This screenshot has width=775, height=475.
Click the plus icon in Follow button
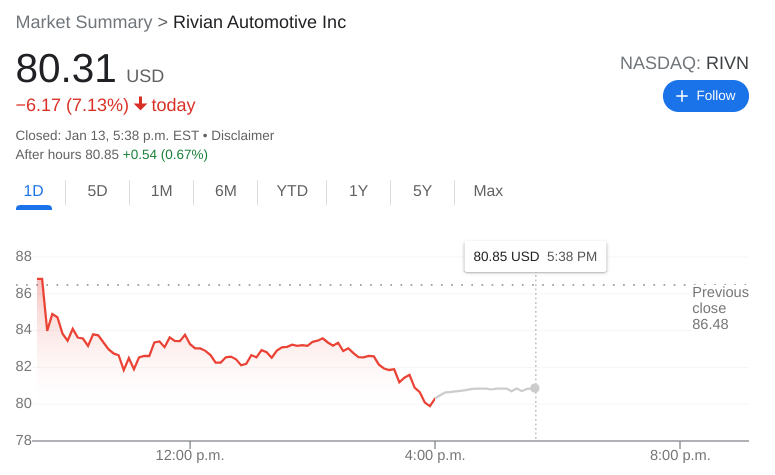click(x=682, y=96)
